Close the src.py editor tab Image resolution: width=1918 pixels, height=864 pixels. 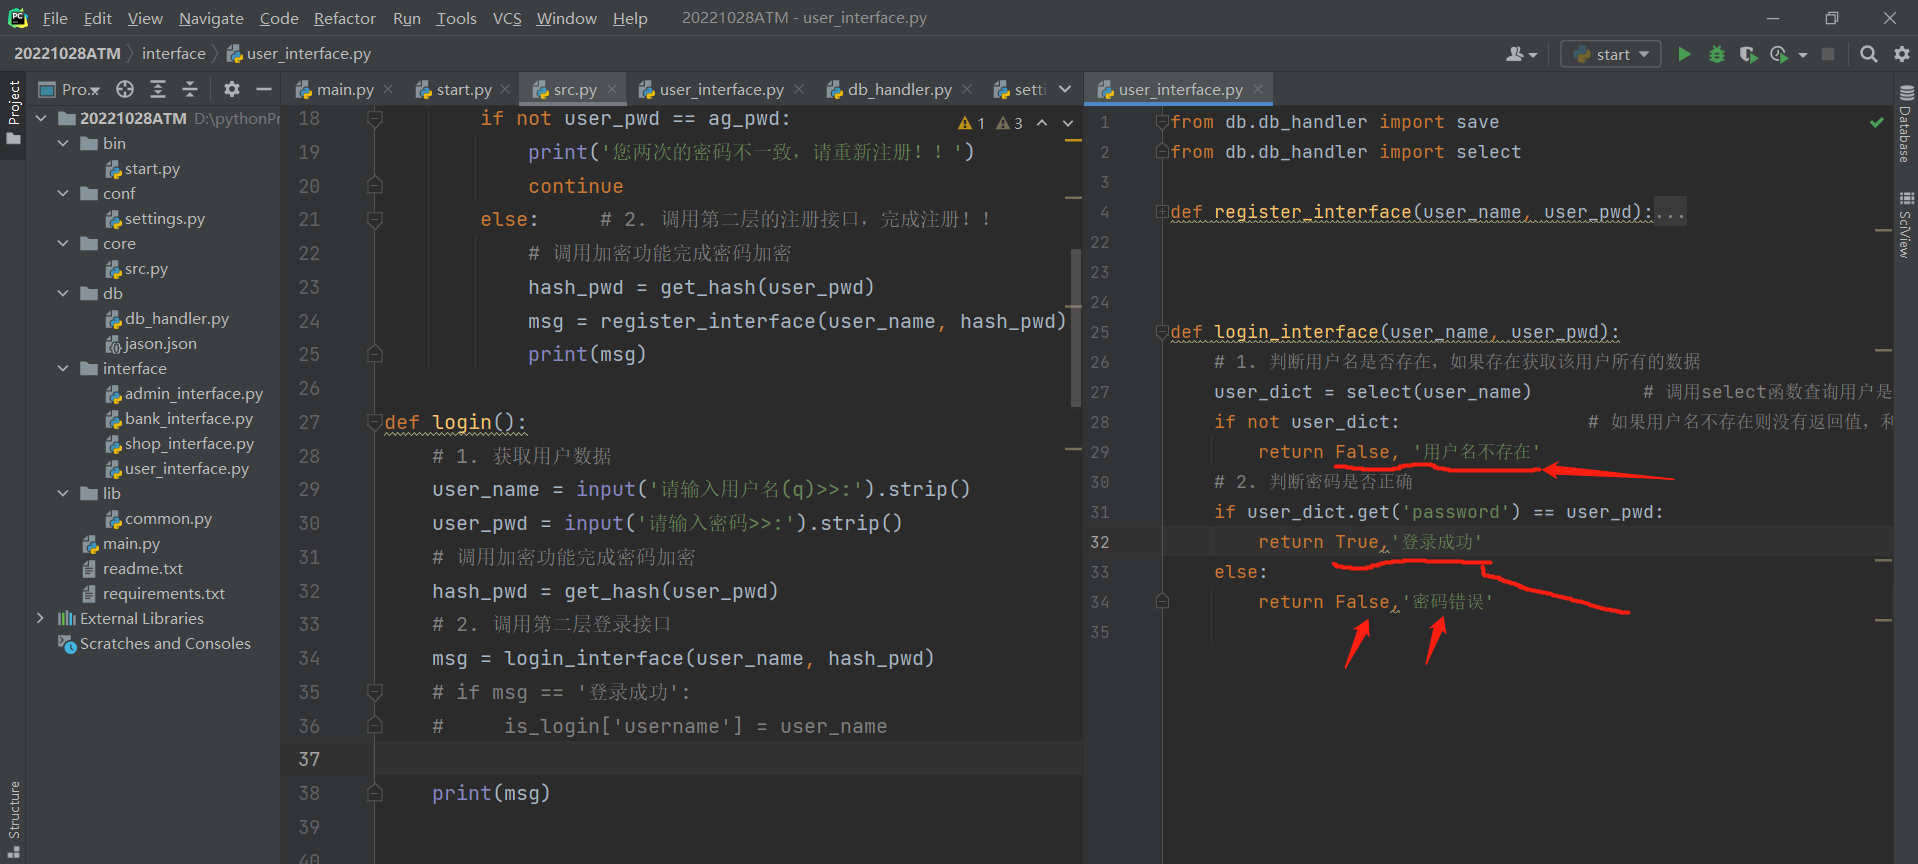click(x=612, y=89)
